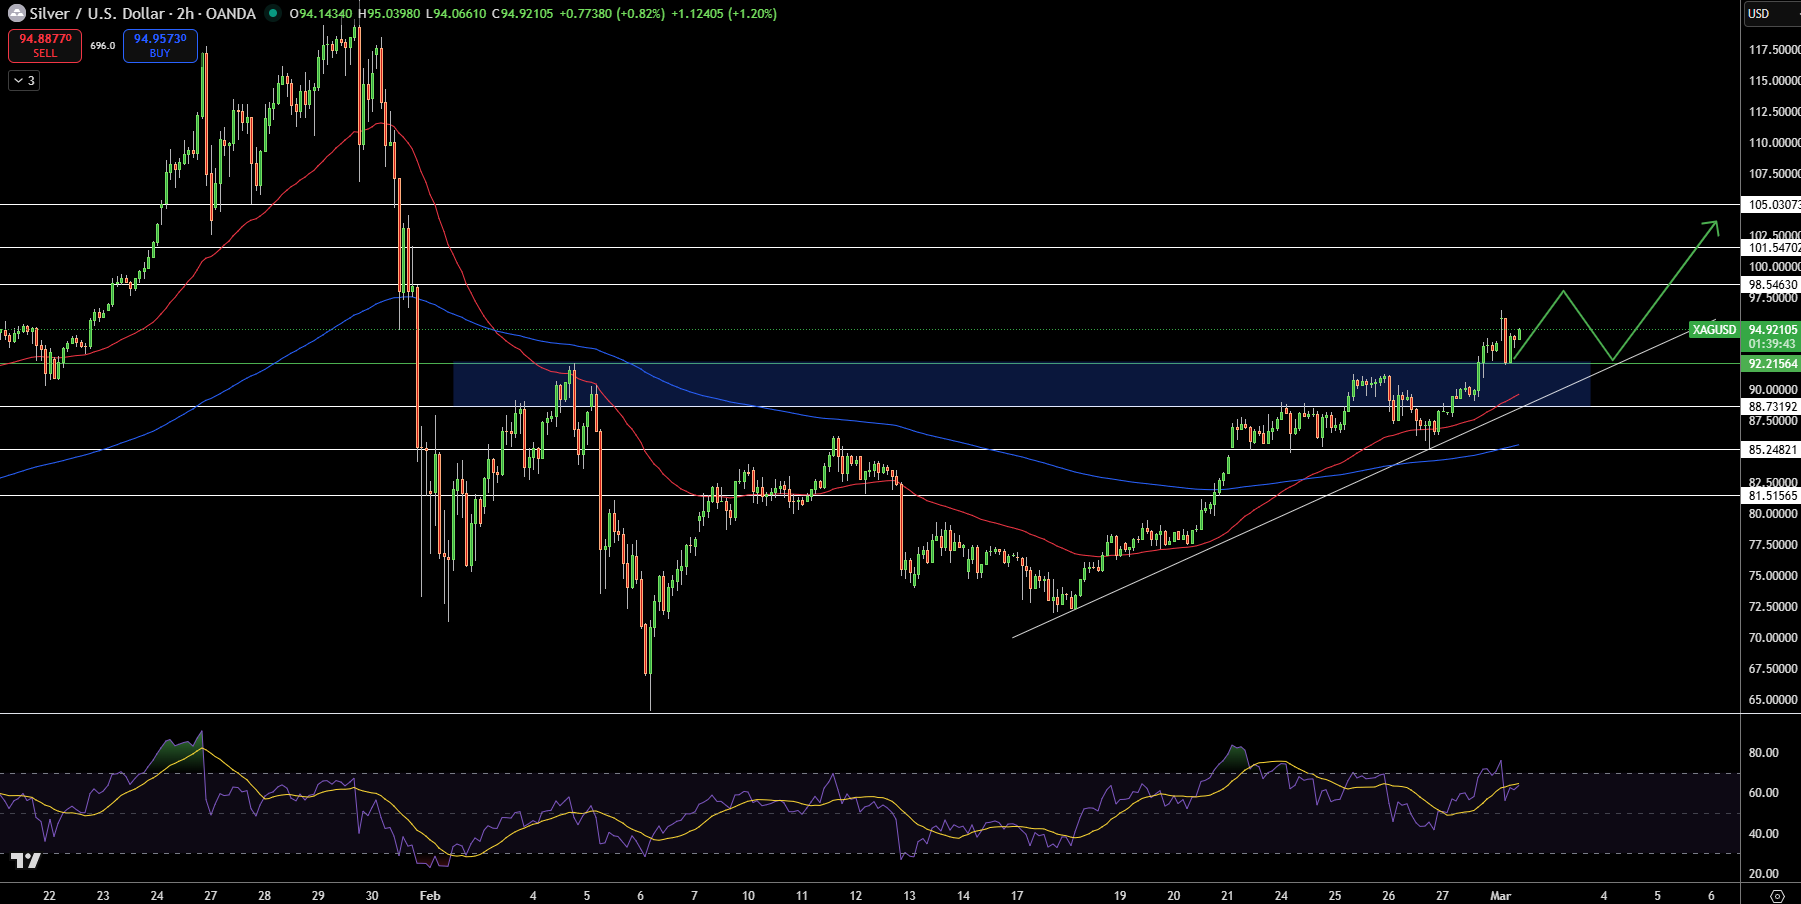Select the 81.51565 horizontal line label
Screen dimensions: 1801x904
pos(1772,496)
